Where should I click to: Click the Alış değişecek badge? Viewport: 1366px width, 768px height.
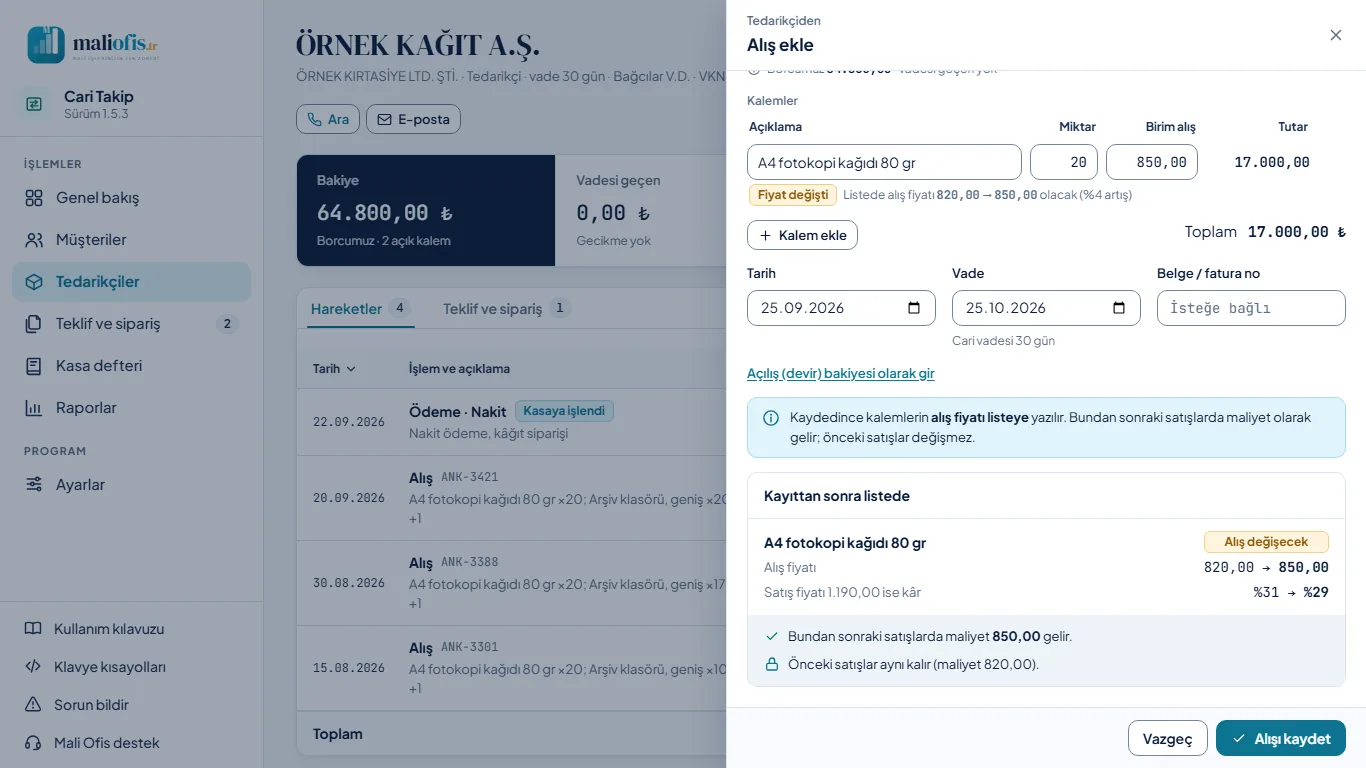(1266, 542)
